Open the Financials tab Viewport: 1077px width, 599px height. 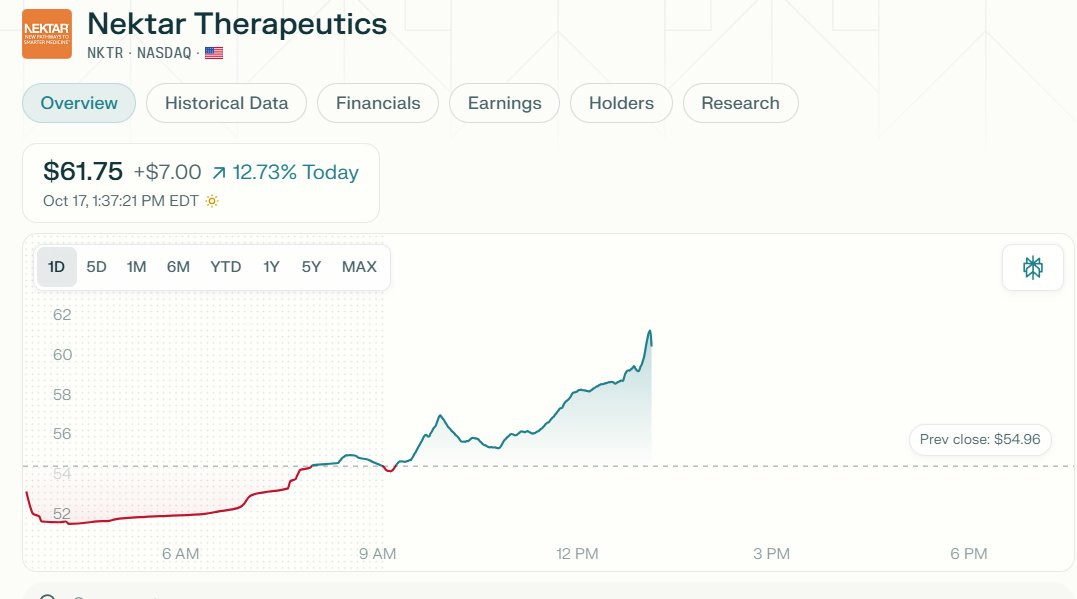[378, 103]
